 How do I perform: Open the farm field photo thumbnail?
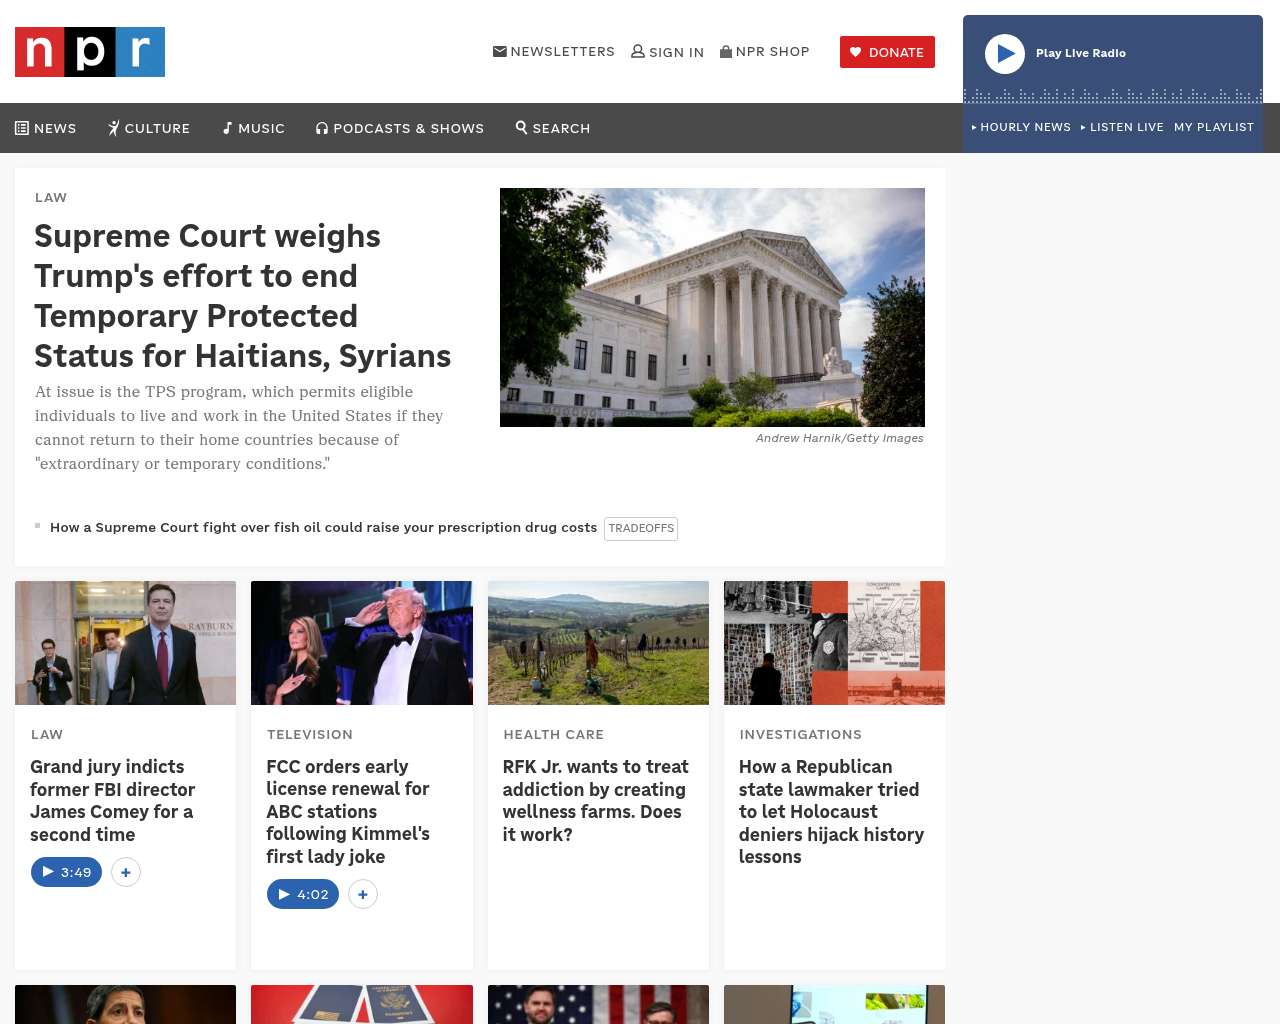tap(598, 643)
